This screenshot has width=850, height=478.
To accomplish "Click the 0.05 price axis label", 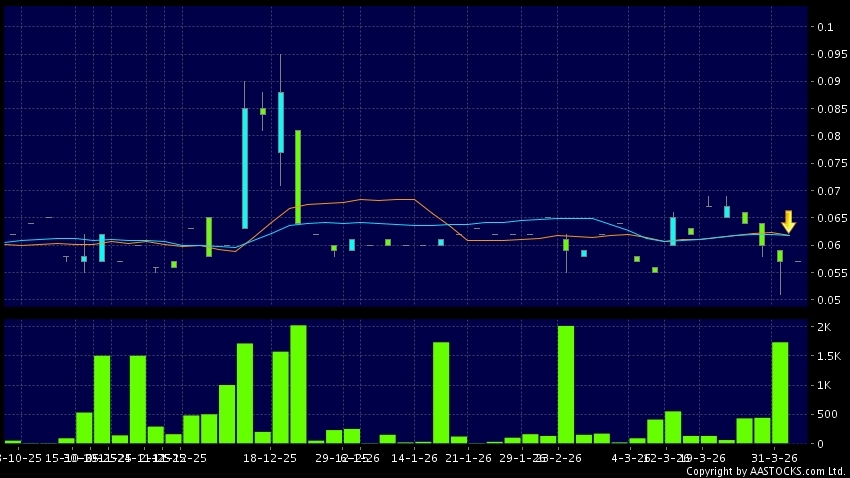I will tap(826, 300).
